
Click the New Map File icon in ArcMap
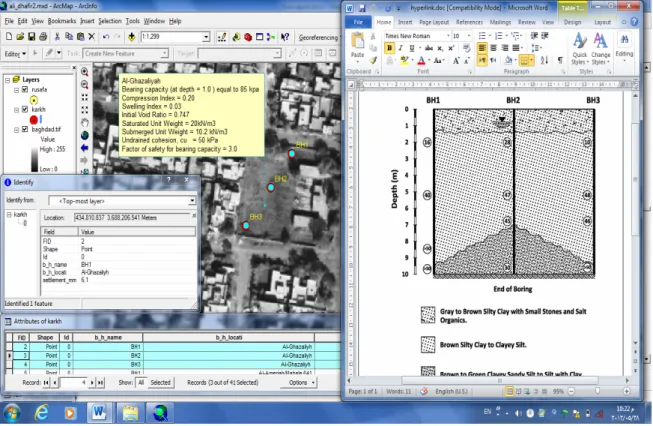(9, 37)
